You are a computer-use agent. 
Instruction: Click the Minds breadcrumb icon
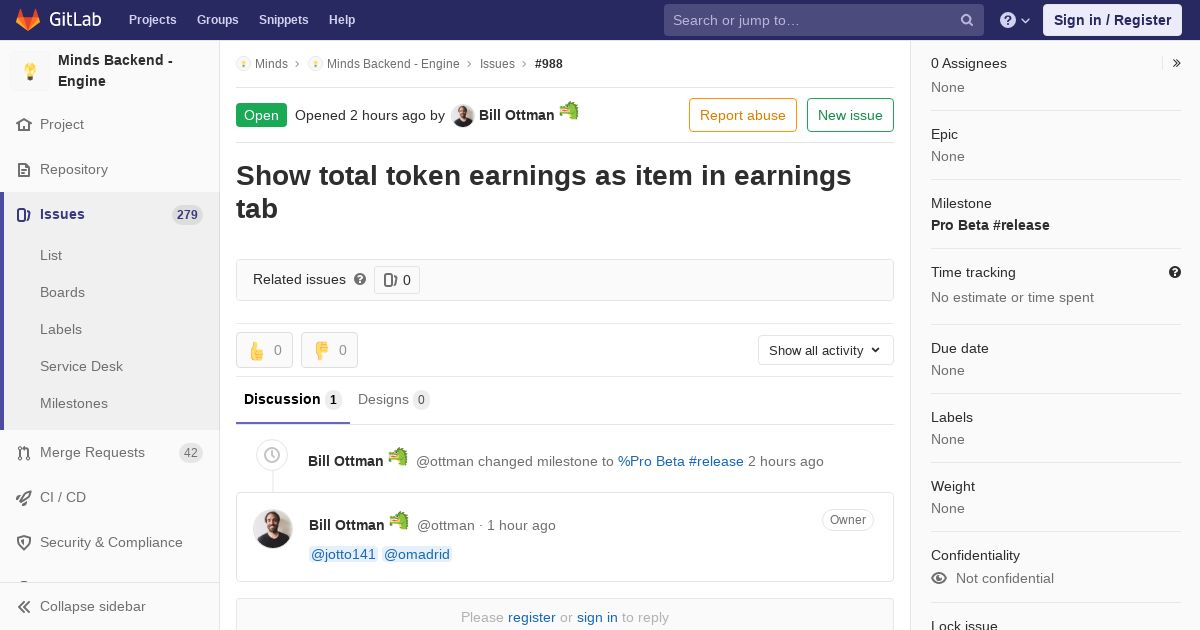pos(243,63)
